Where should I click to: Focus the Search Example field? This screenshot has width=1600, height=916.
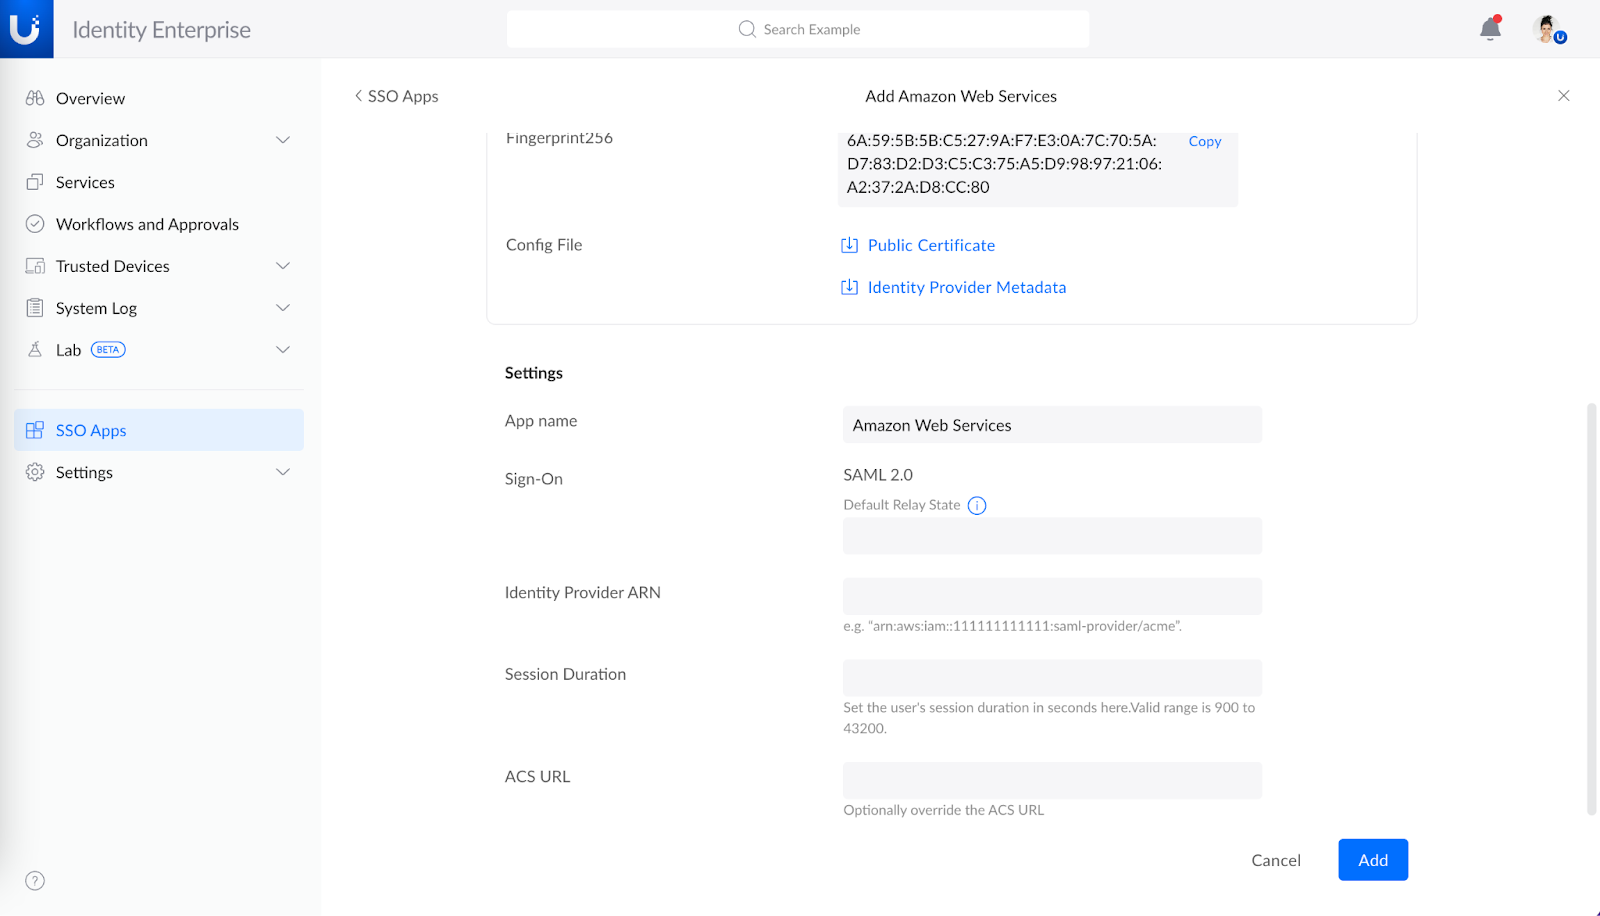798,29
